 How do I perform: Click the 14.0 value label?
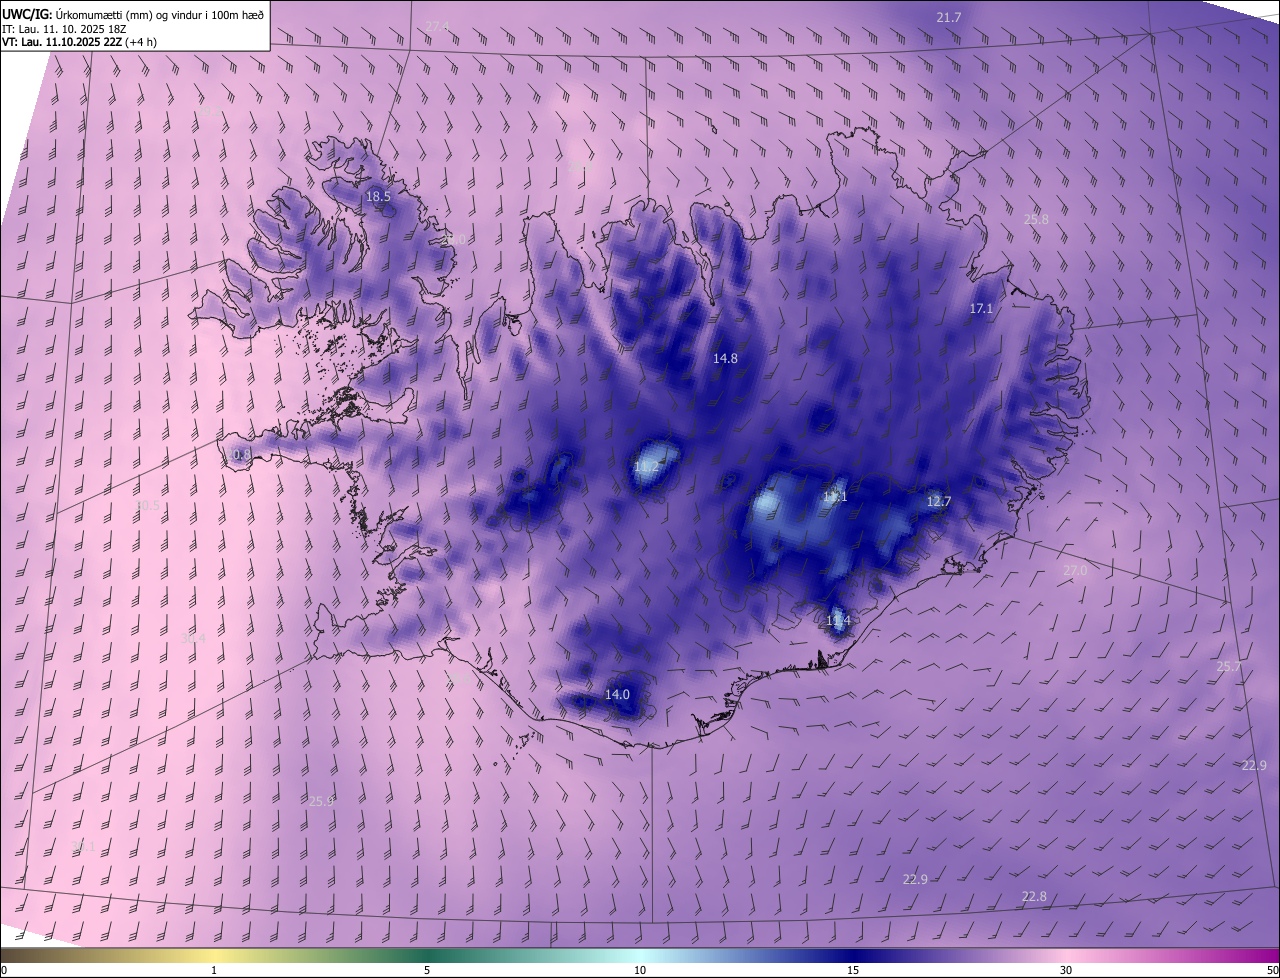point(617,694)
